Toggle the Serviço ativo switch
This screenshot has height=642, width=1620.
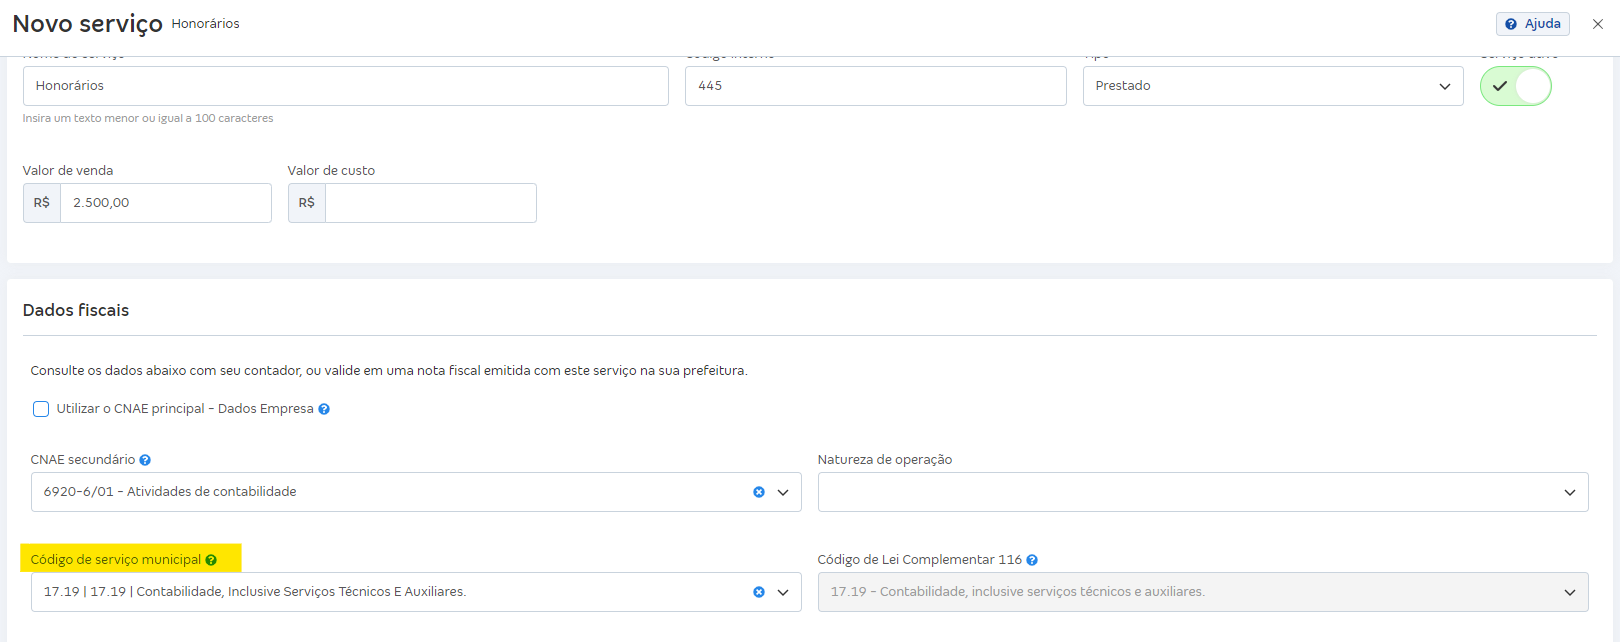pos(1515,86)
